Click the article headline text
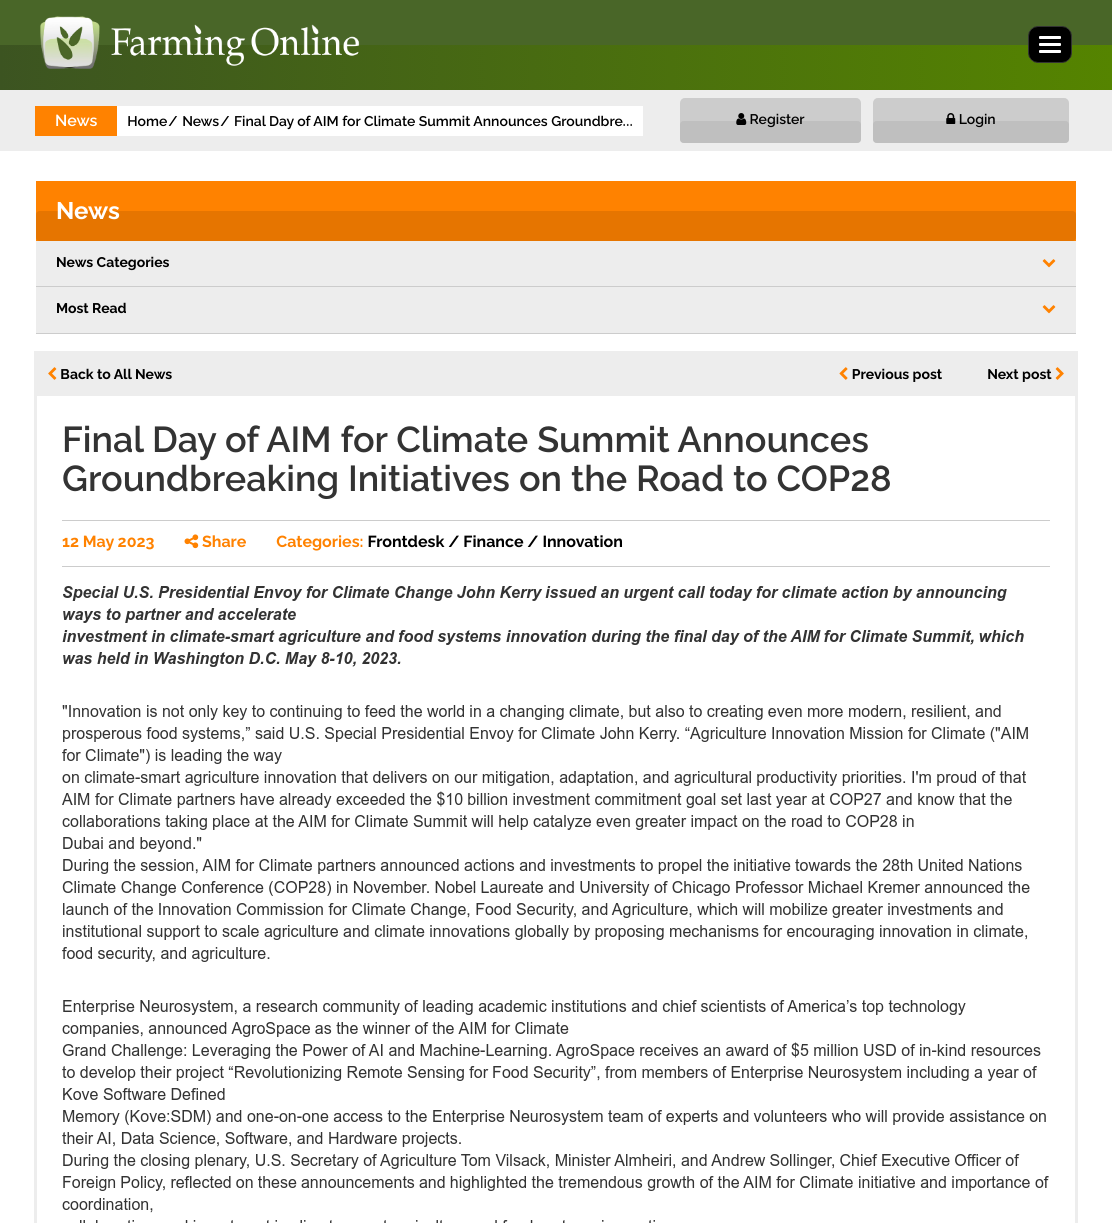Viewport: 1112px width, 1223px height. (x=476, y=459)
